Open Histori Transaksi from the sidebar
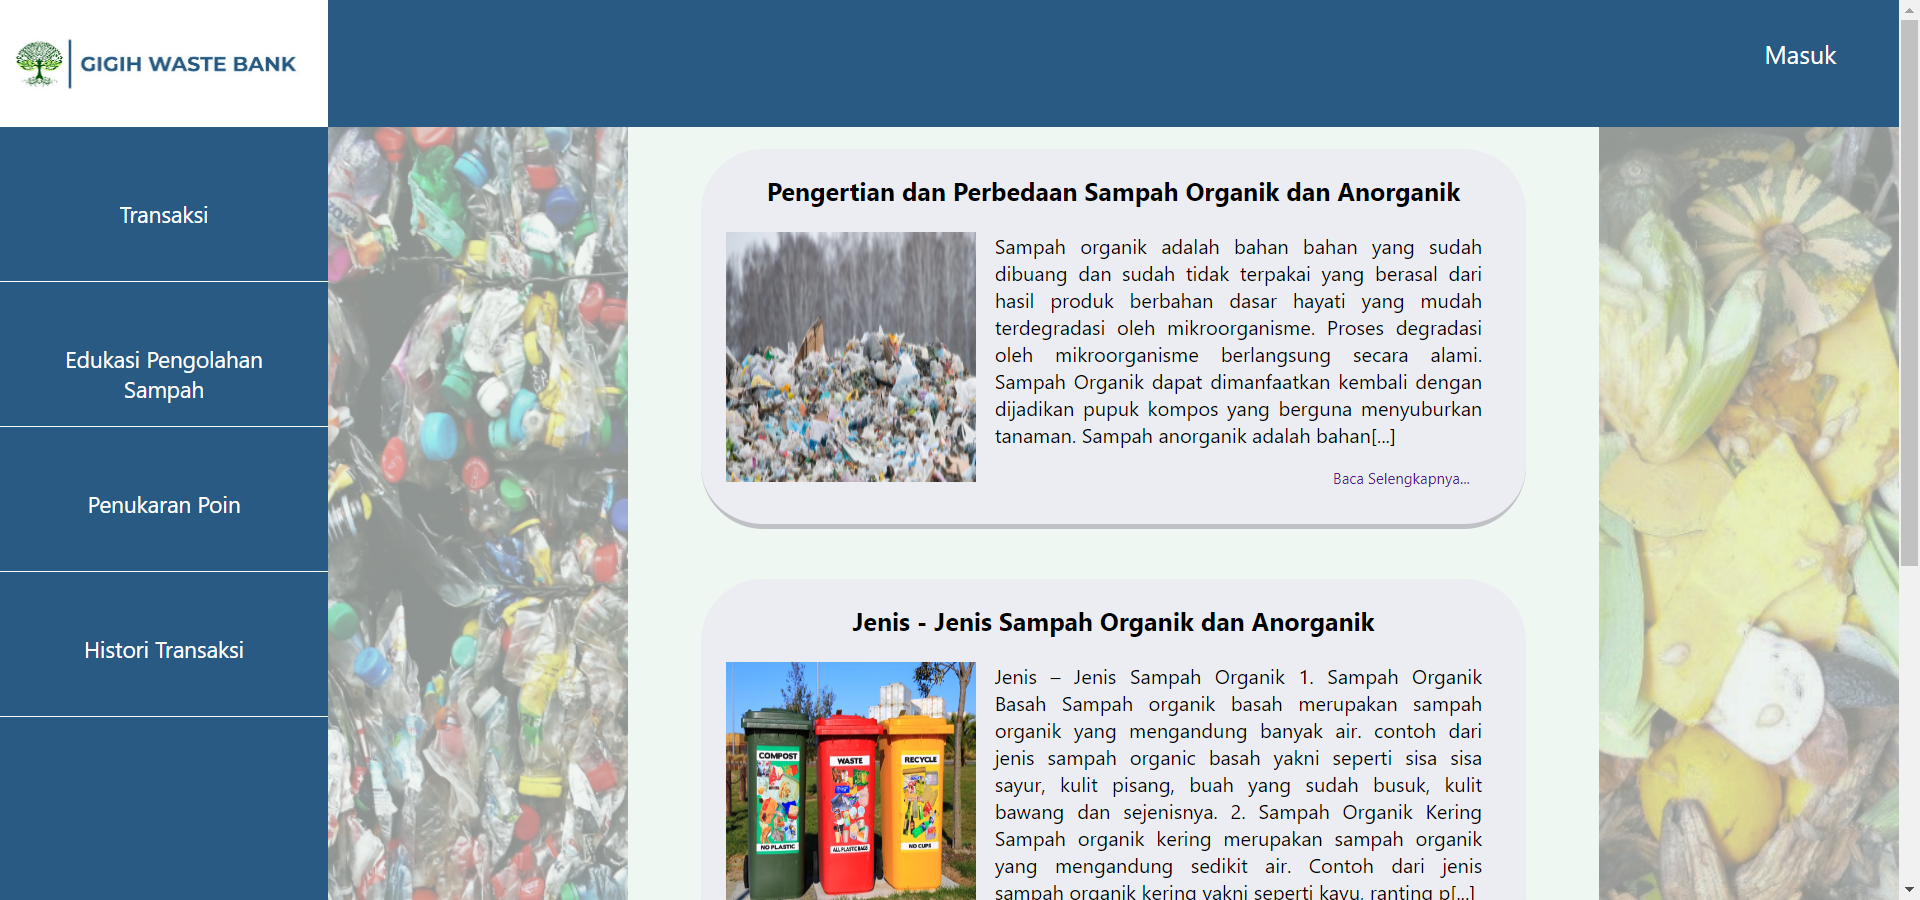The width and height of the screenshot is (1920, 900). pos(164,650)
